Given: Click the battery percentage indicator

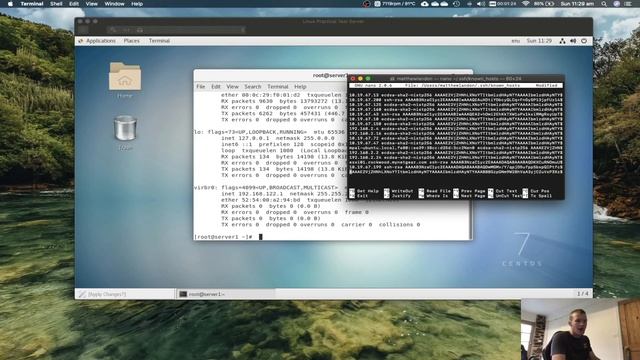Looking at the screenshot, I should pos(544,4).
